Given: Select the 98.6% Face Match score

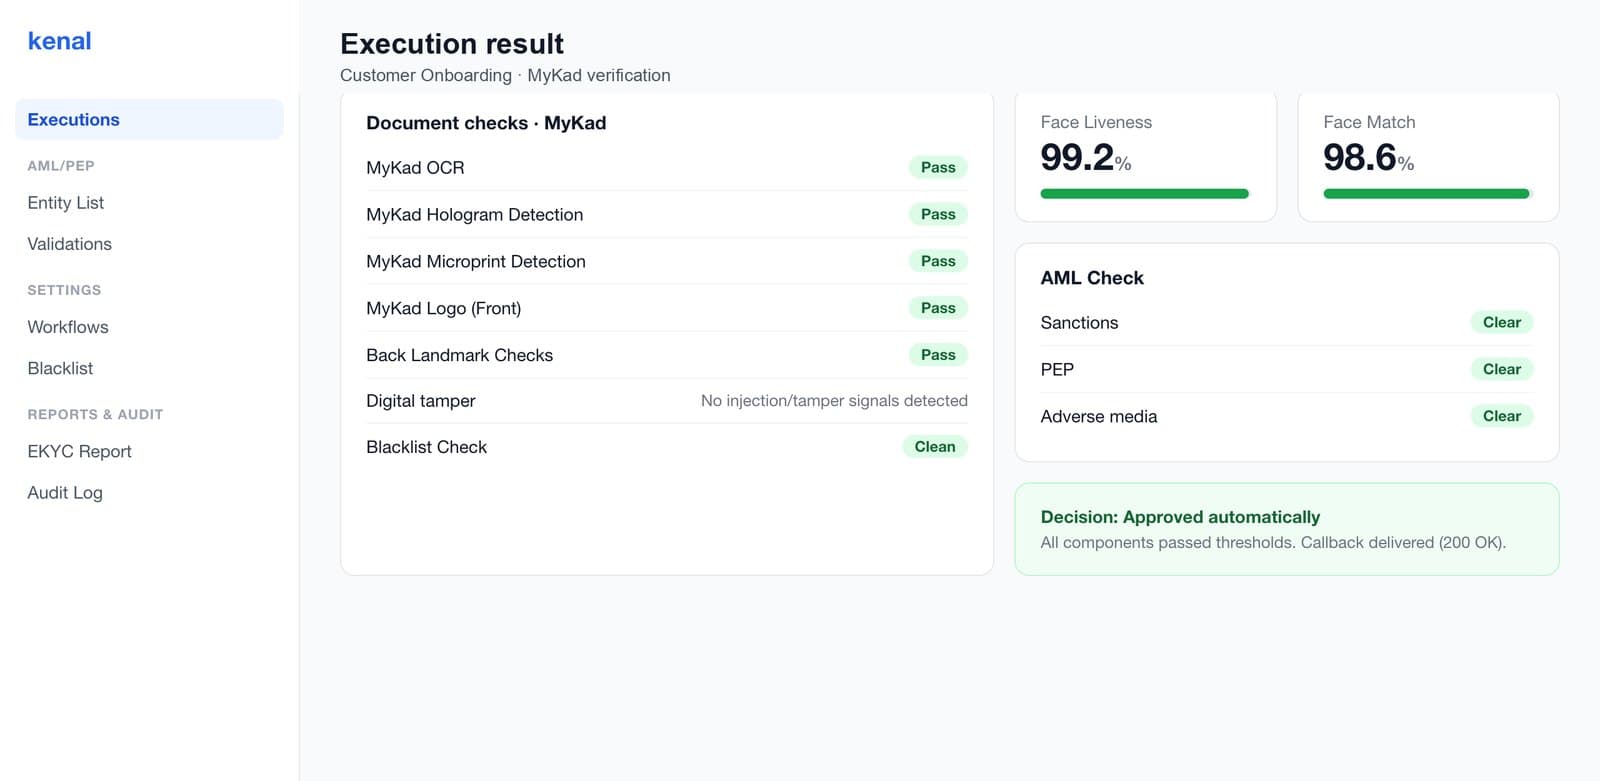Looking at the screenshot, I should [1369, 158].
